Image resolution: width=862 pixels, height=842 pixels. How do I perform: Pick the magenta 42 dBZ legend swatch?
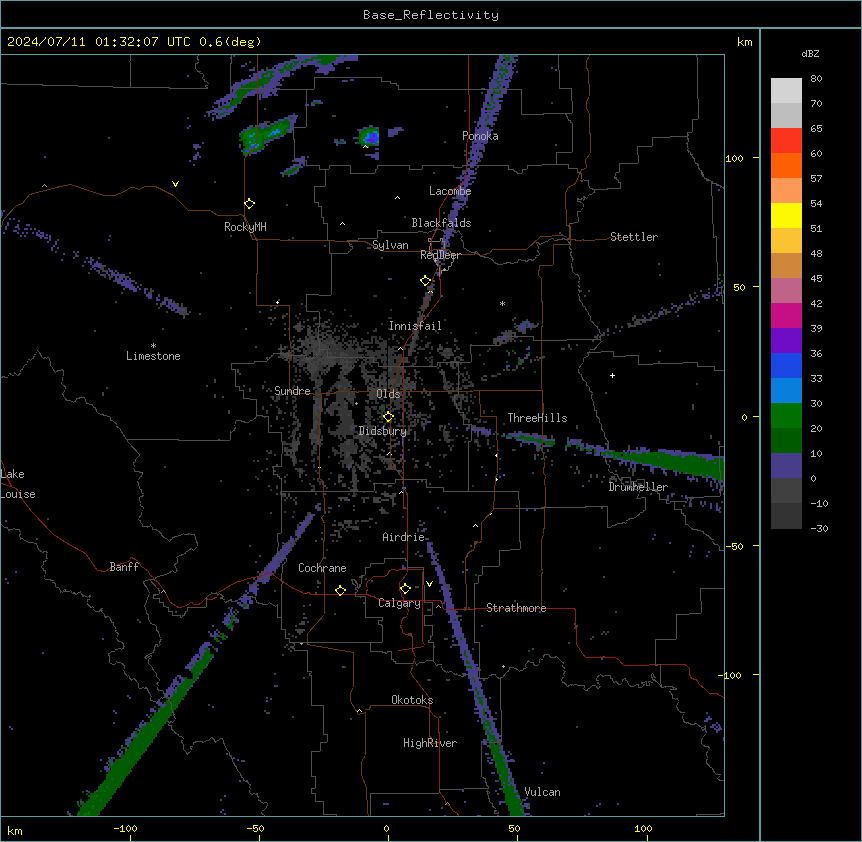[786, 315]
